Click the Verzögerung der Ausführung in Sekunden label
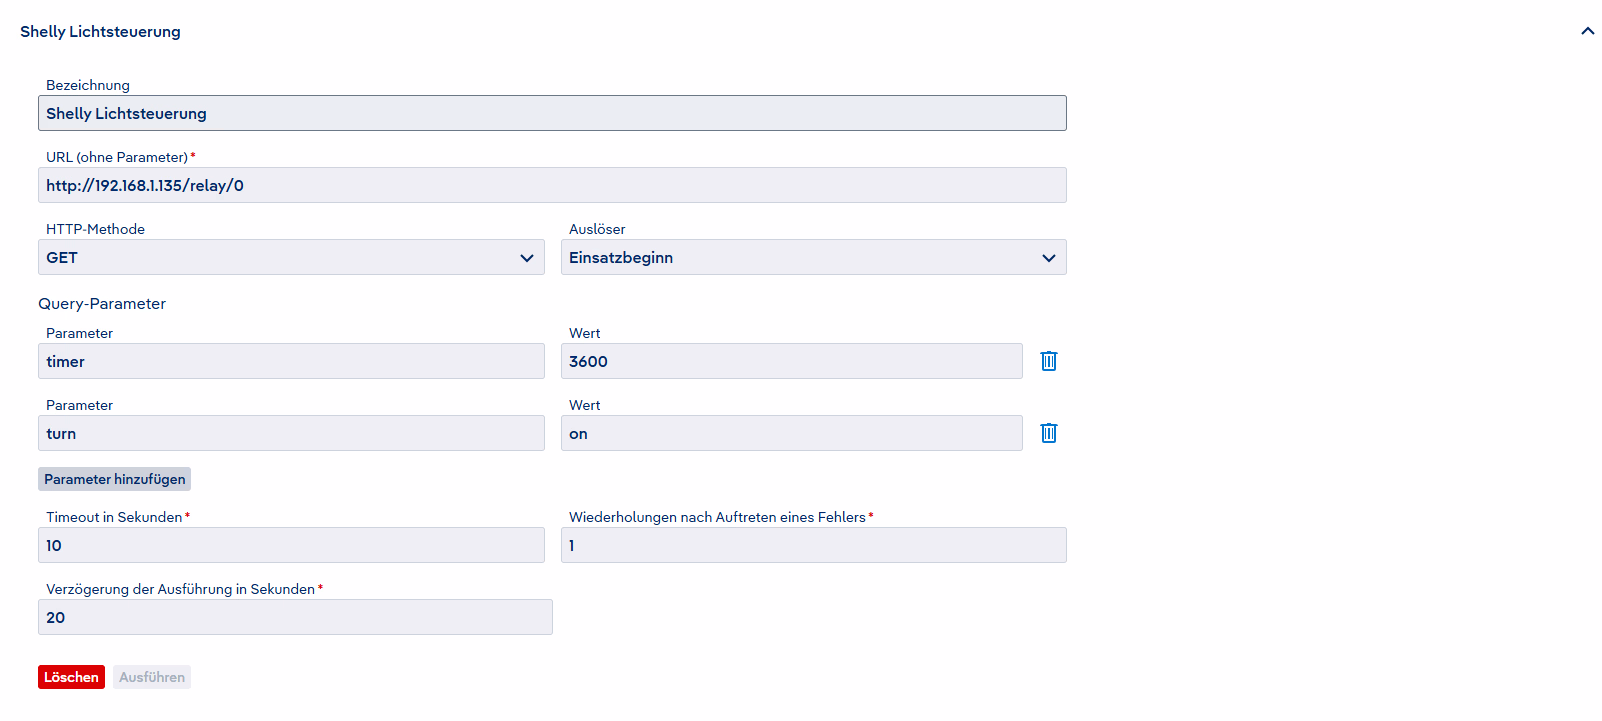Image resolution: width=1602 pixels, height=721 pixels. click(180, 589)
